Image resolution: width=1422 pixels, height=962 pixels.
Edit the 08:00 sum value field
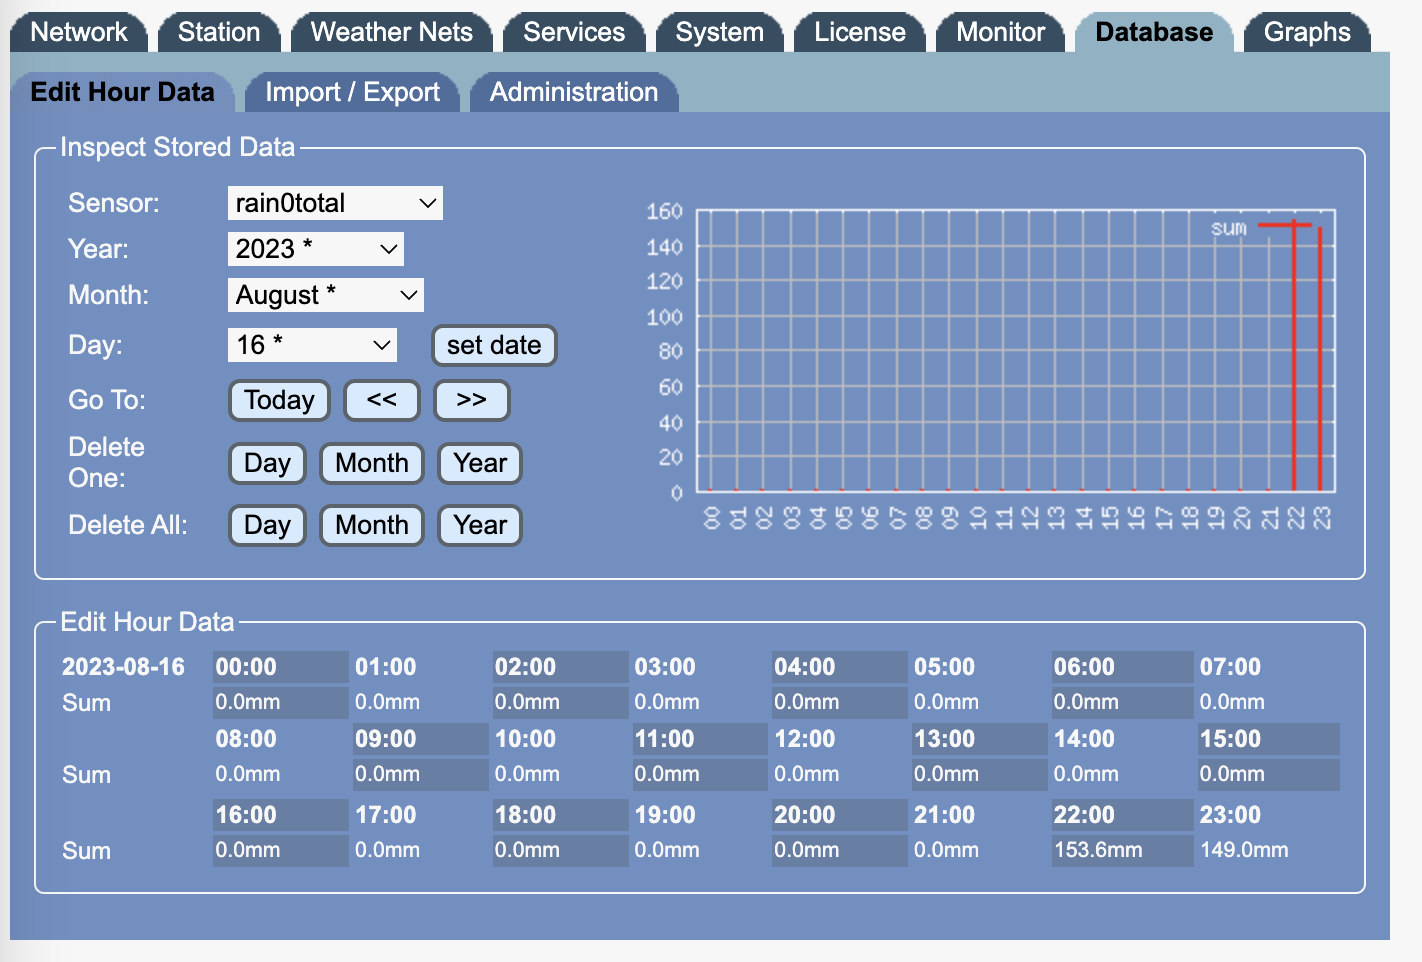point(281,774)
